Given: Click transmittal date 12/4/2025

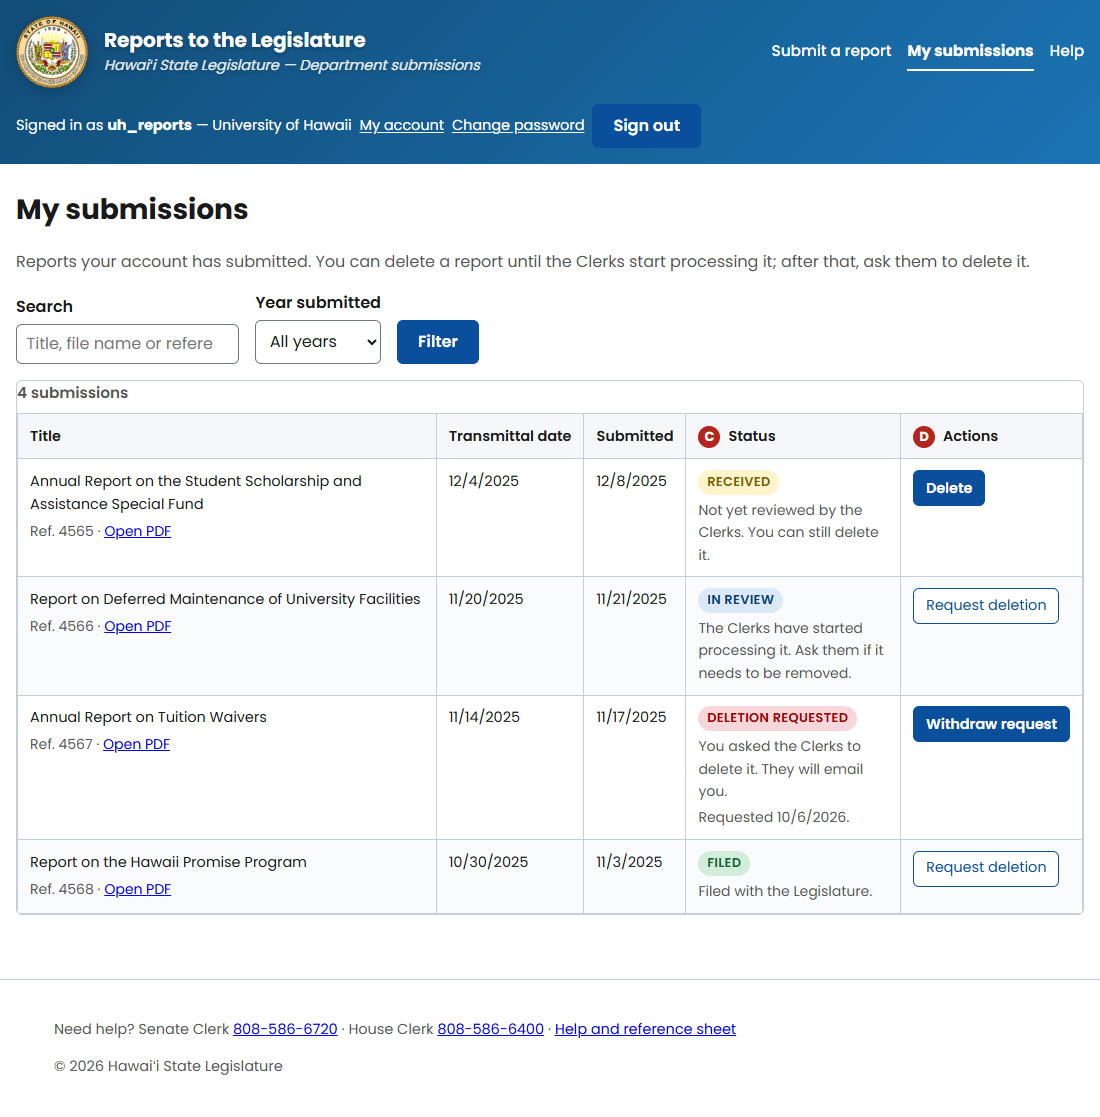Looking at the screenshot, I should [484, 481].
